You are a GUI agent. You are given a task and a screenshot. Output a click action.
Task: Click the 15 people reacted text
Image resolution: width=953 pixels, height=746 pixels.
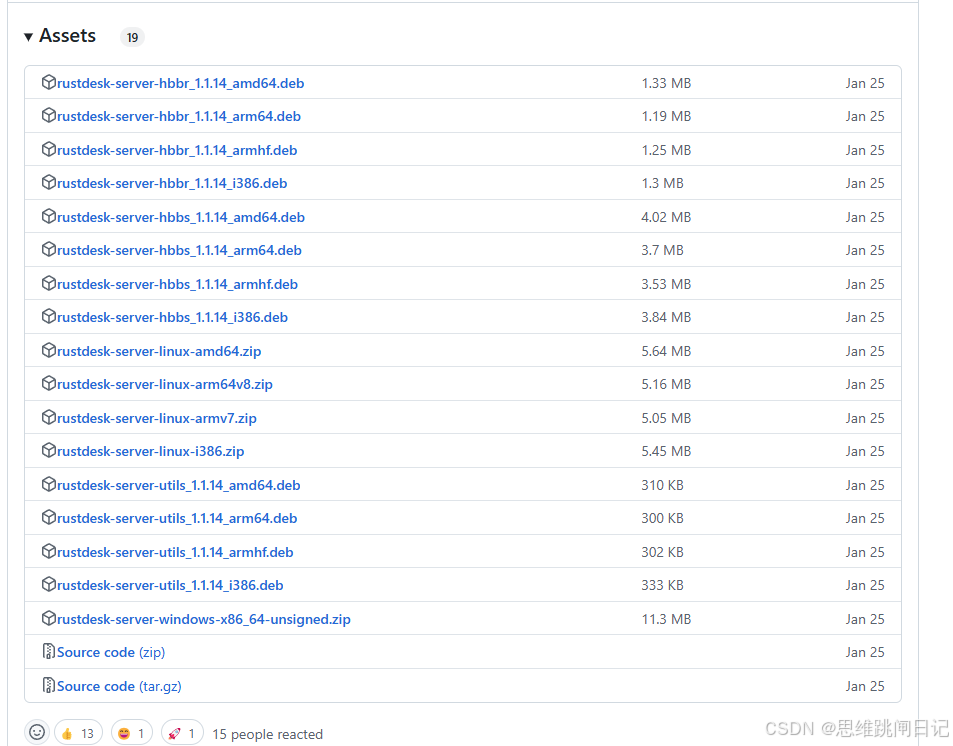pyautogui.click(x=267, y=734)
